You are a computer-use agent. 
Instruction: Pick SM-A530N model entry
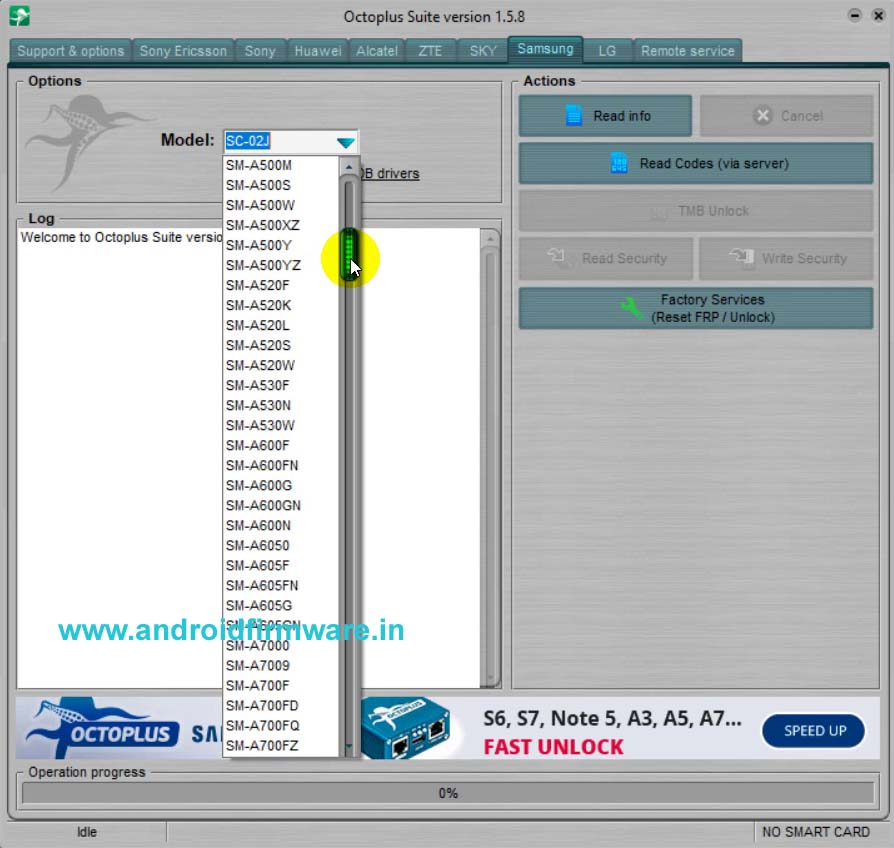281,405
